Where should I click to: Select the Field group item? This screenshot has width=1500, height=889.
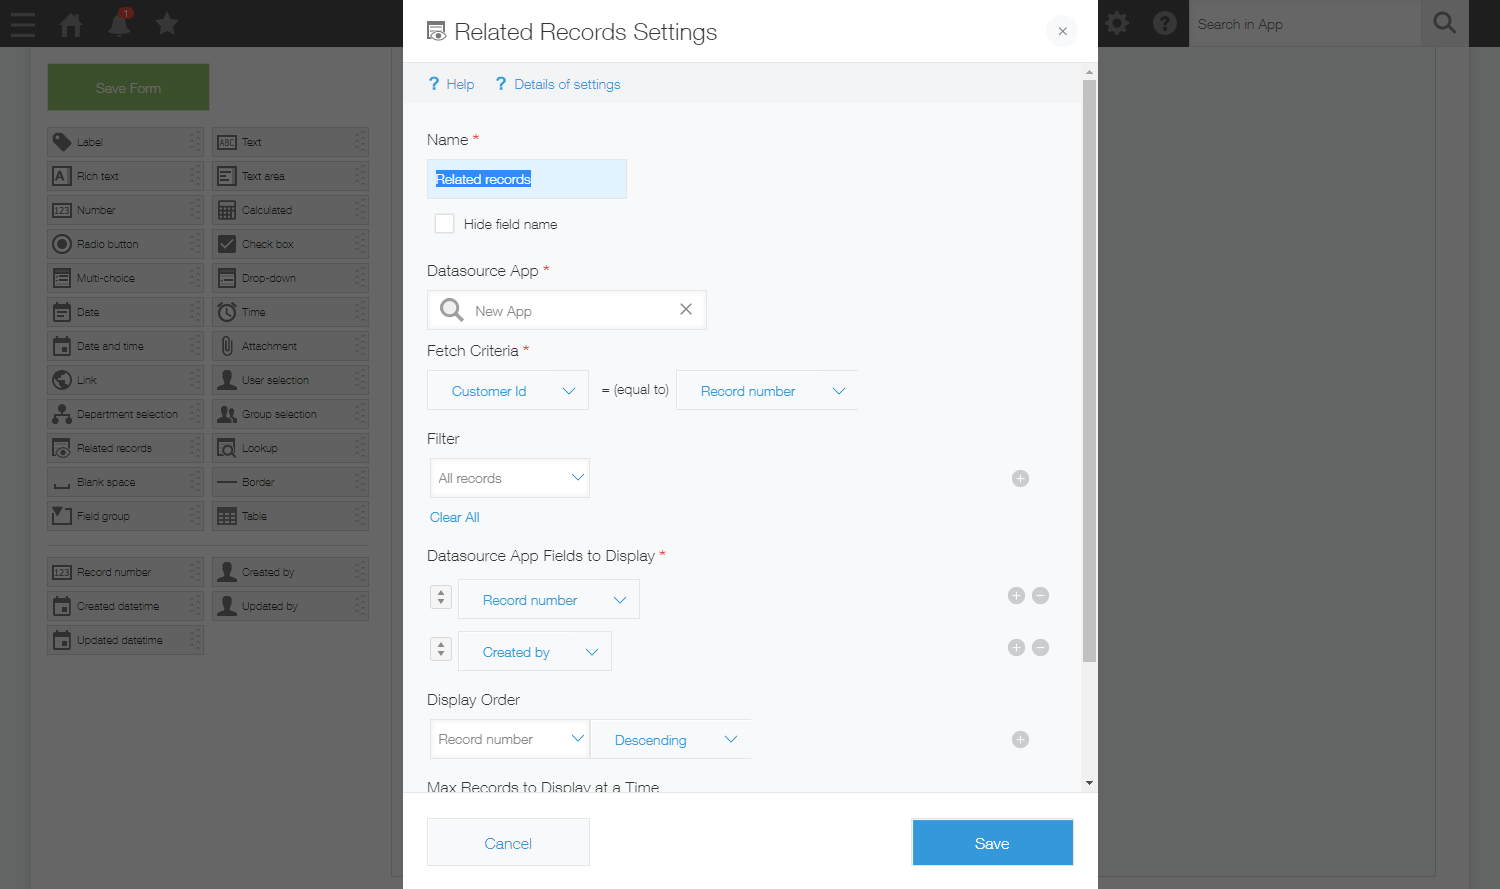click(x=125, y=516)
